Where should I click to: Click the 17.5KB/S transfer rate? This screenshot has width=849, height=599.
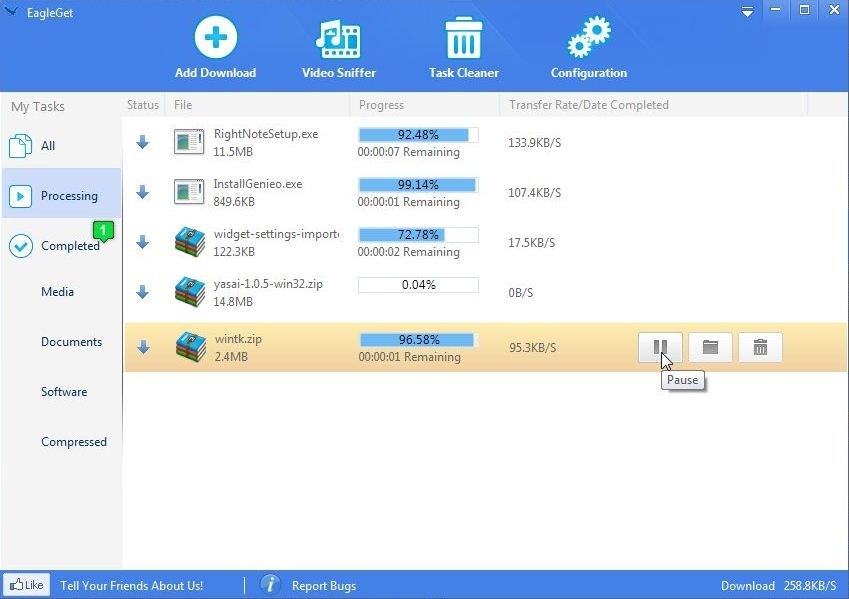point(531,242)
